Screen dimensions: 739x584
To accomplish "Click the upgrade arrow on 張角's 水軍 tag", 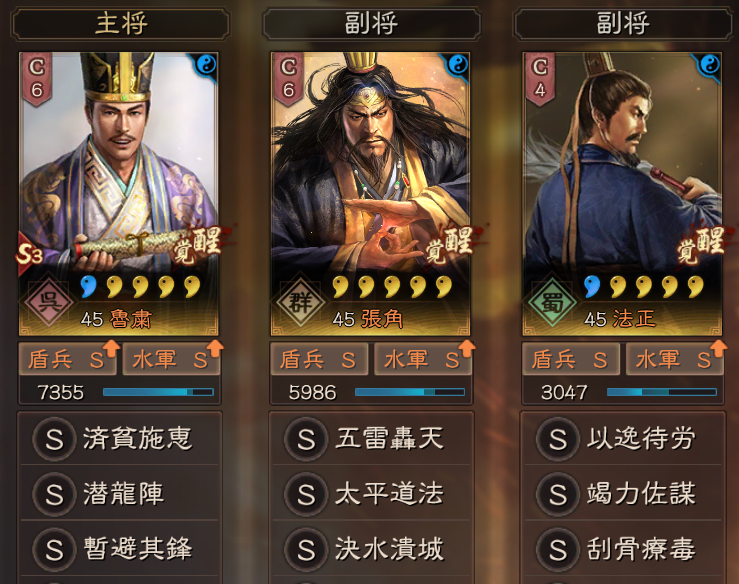I will click(466, 348).
